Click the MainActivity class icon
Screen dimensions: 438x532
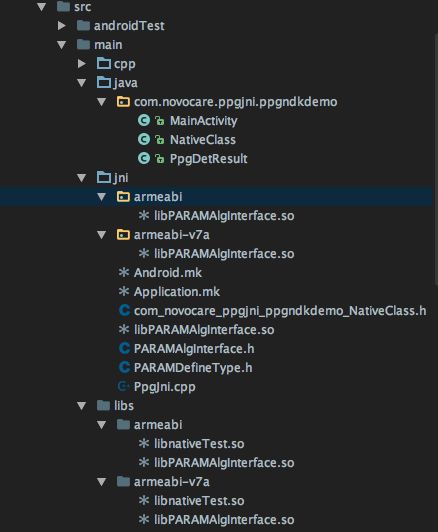click(x=144, y=120)
